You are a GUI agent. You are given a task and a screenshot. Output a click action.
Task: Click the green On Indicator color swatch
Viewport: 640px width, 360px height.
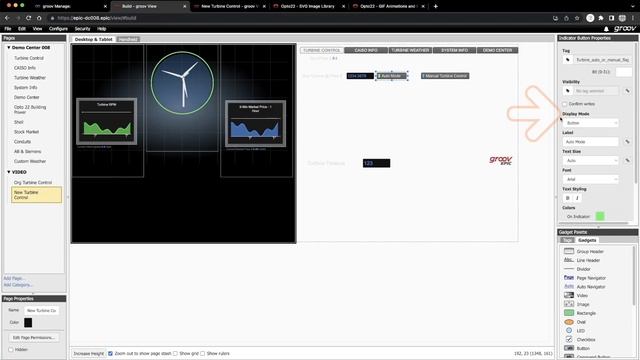[600, 216]
